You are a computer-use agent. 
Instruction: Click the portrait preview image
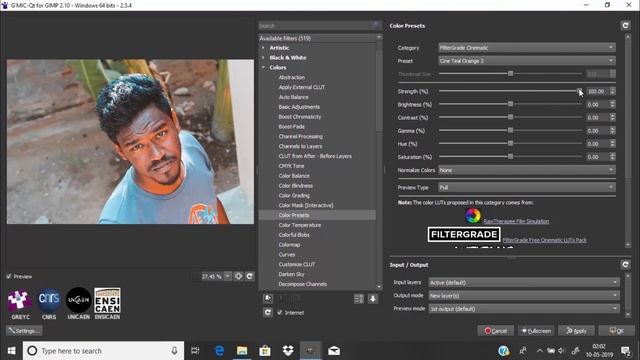(x=130, y=142)
